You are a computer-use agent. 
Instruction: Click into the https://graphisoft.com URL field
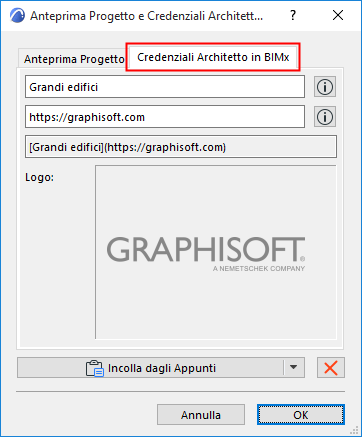tap(165, 117)
